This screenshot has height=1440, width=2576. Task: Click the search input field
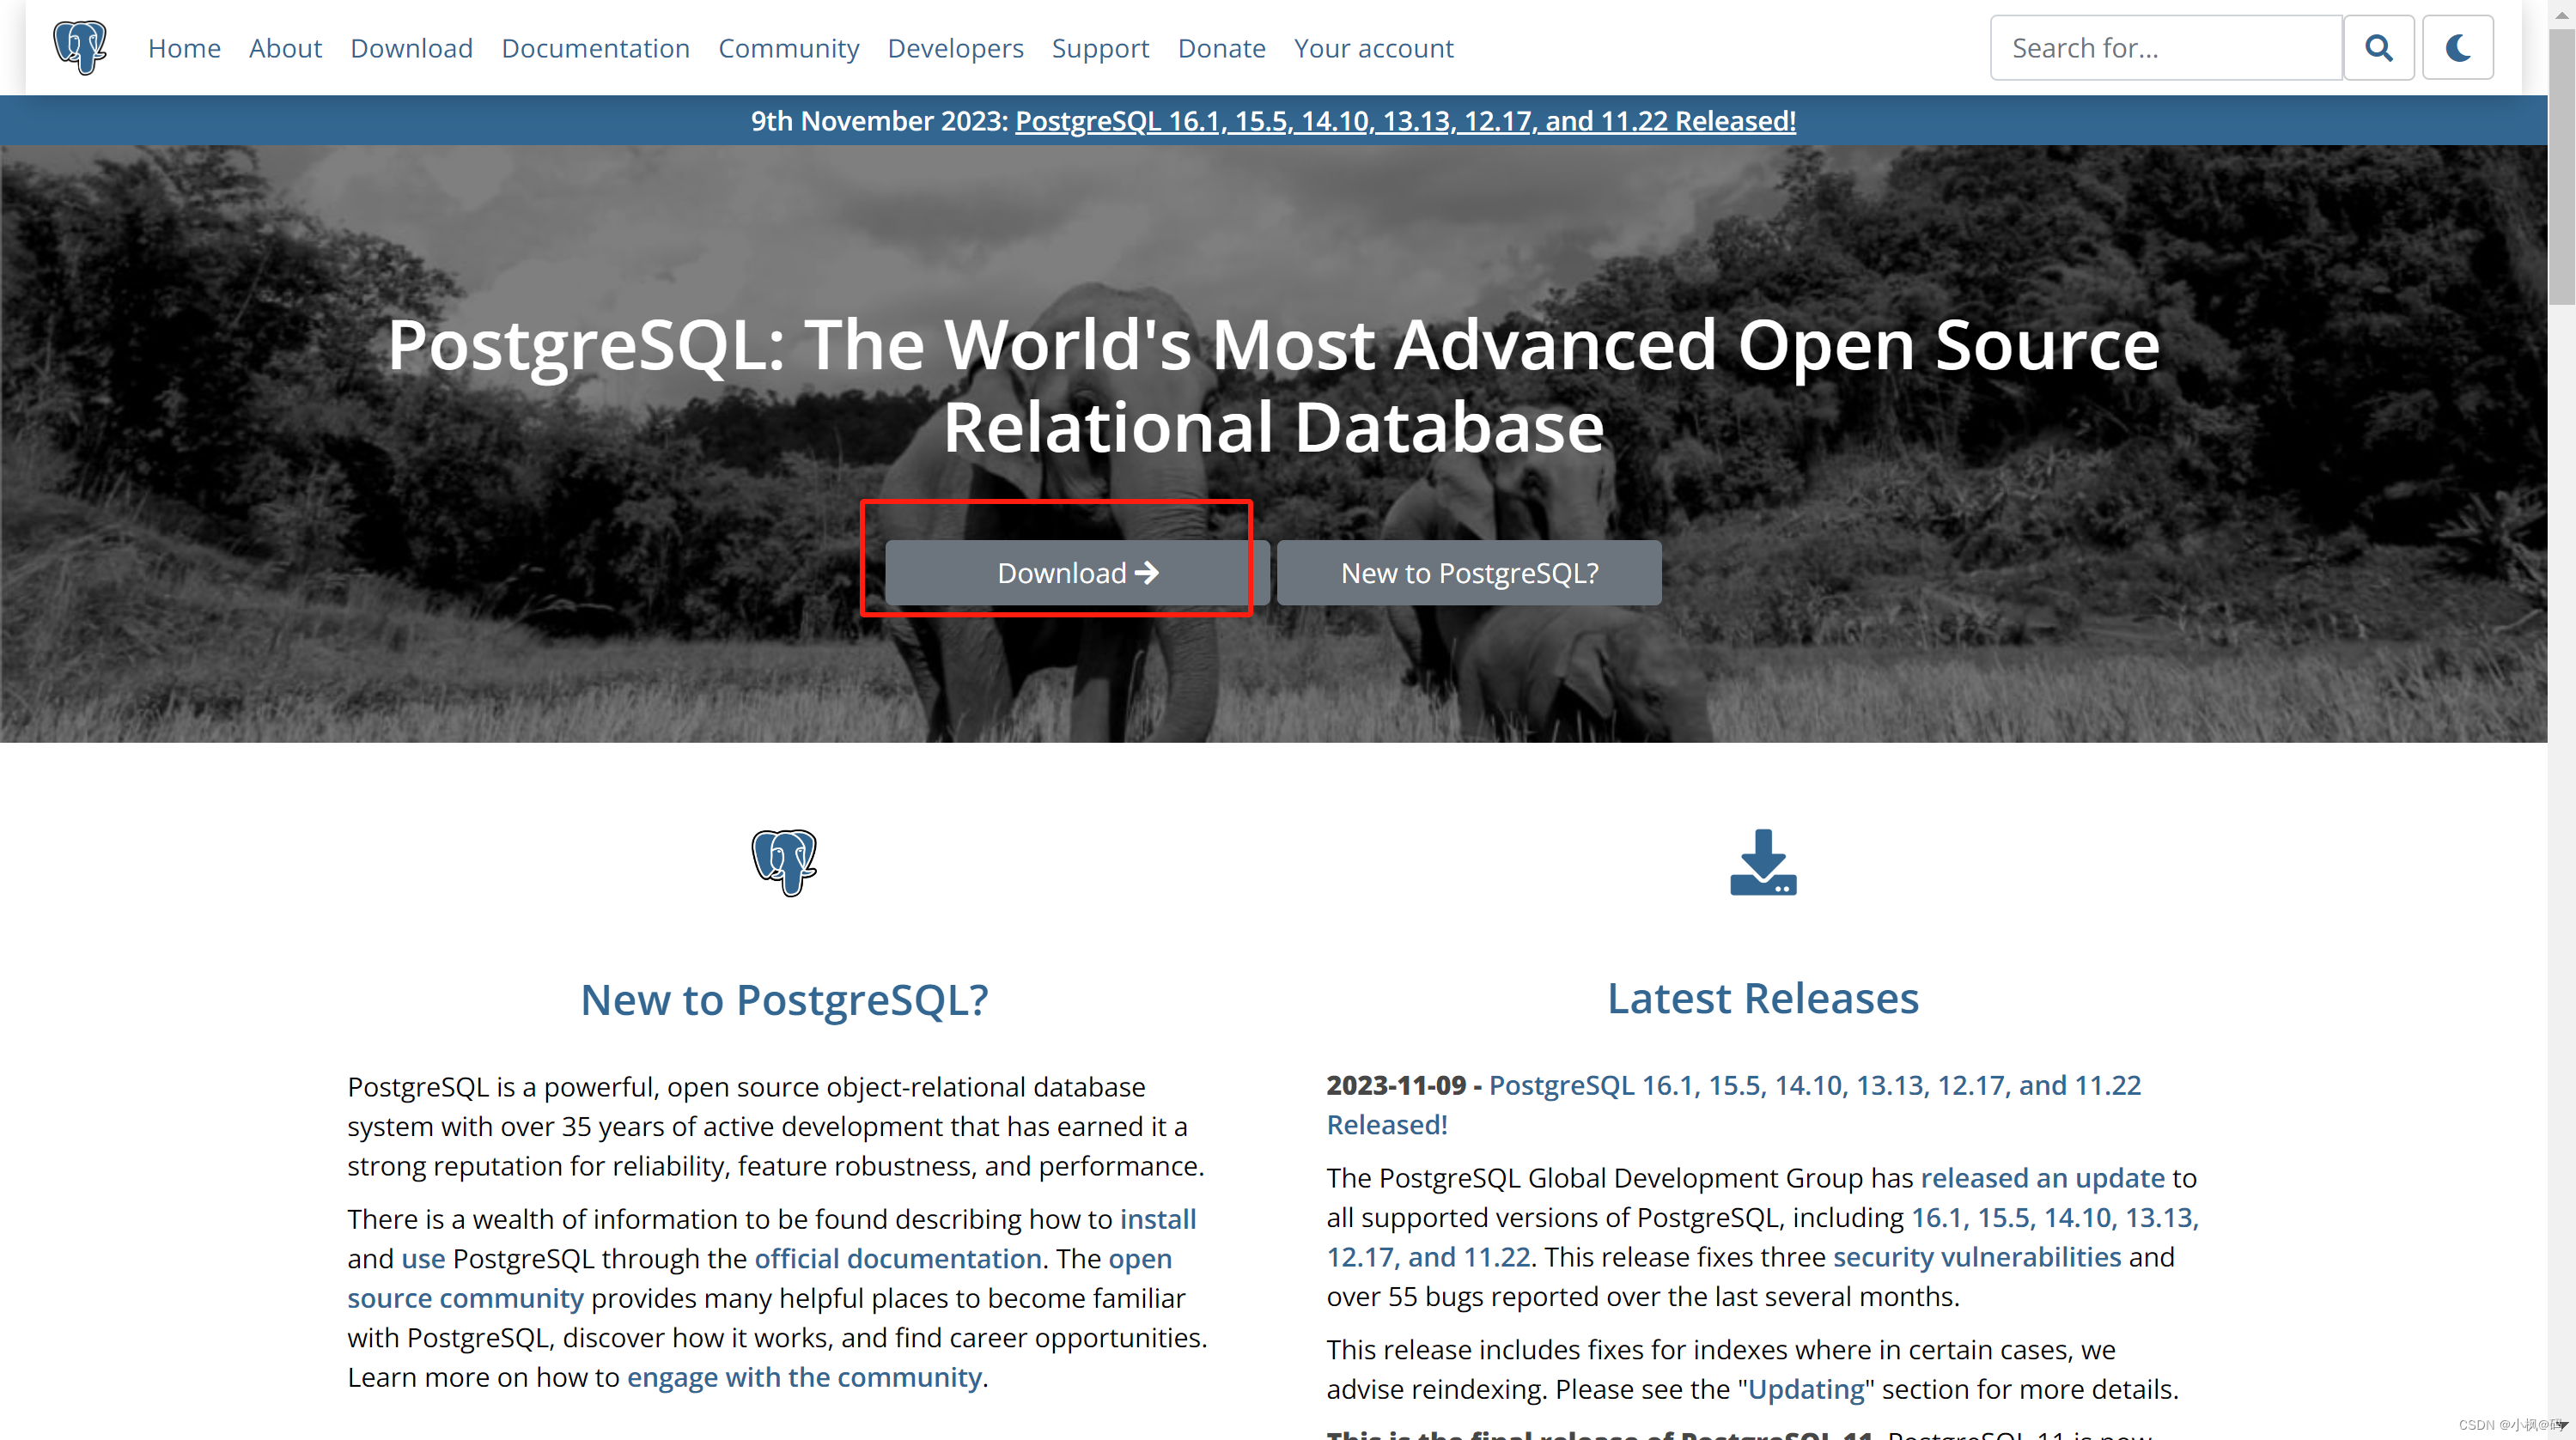click(x=2167, y=48)
